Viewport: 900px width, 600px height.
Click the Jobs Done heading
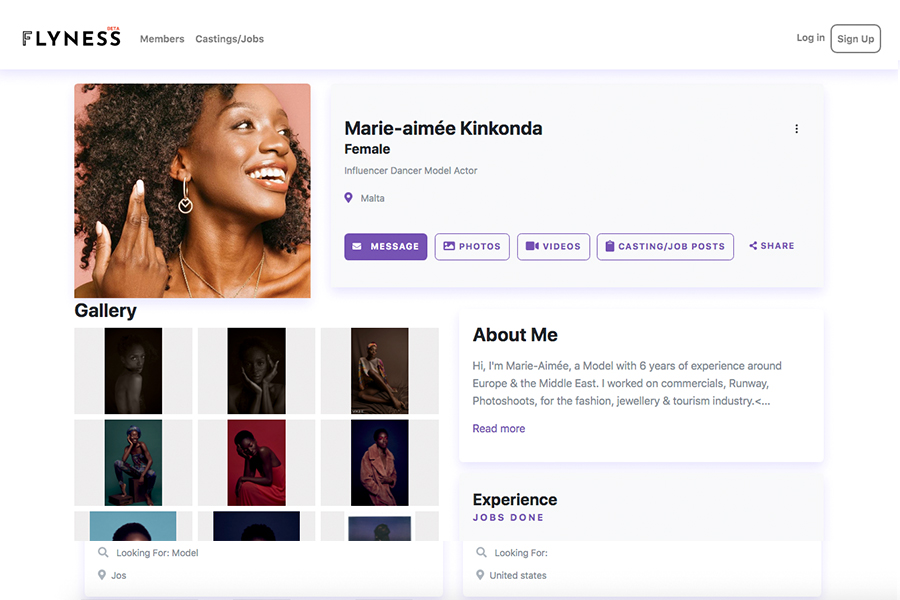click(508, 517)
